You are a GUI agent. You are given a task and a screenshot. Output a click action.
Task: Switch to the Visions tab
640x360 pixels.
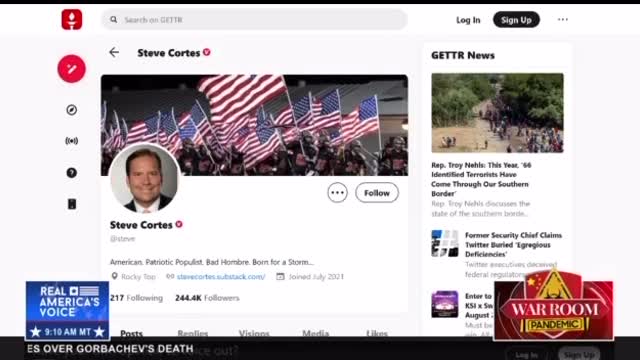(254, 333)
